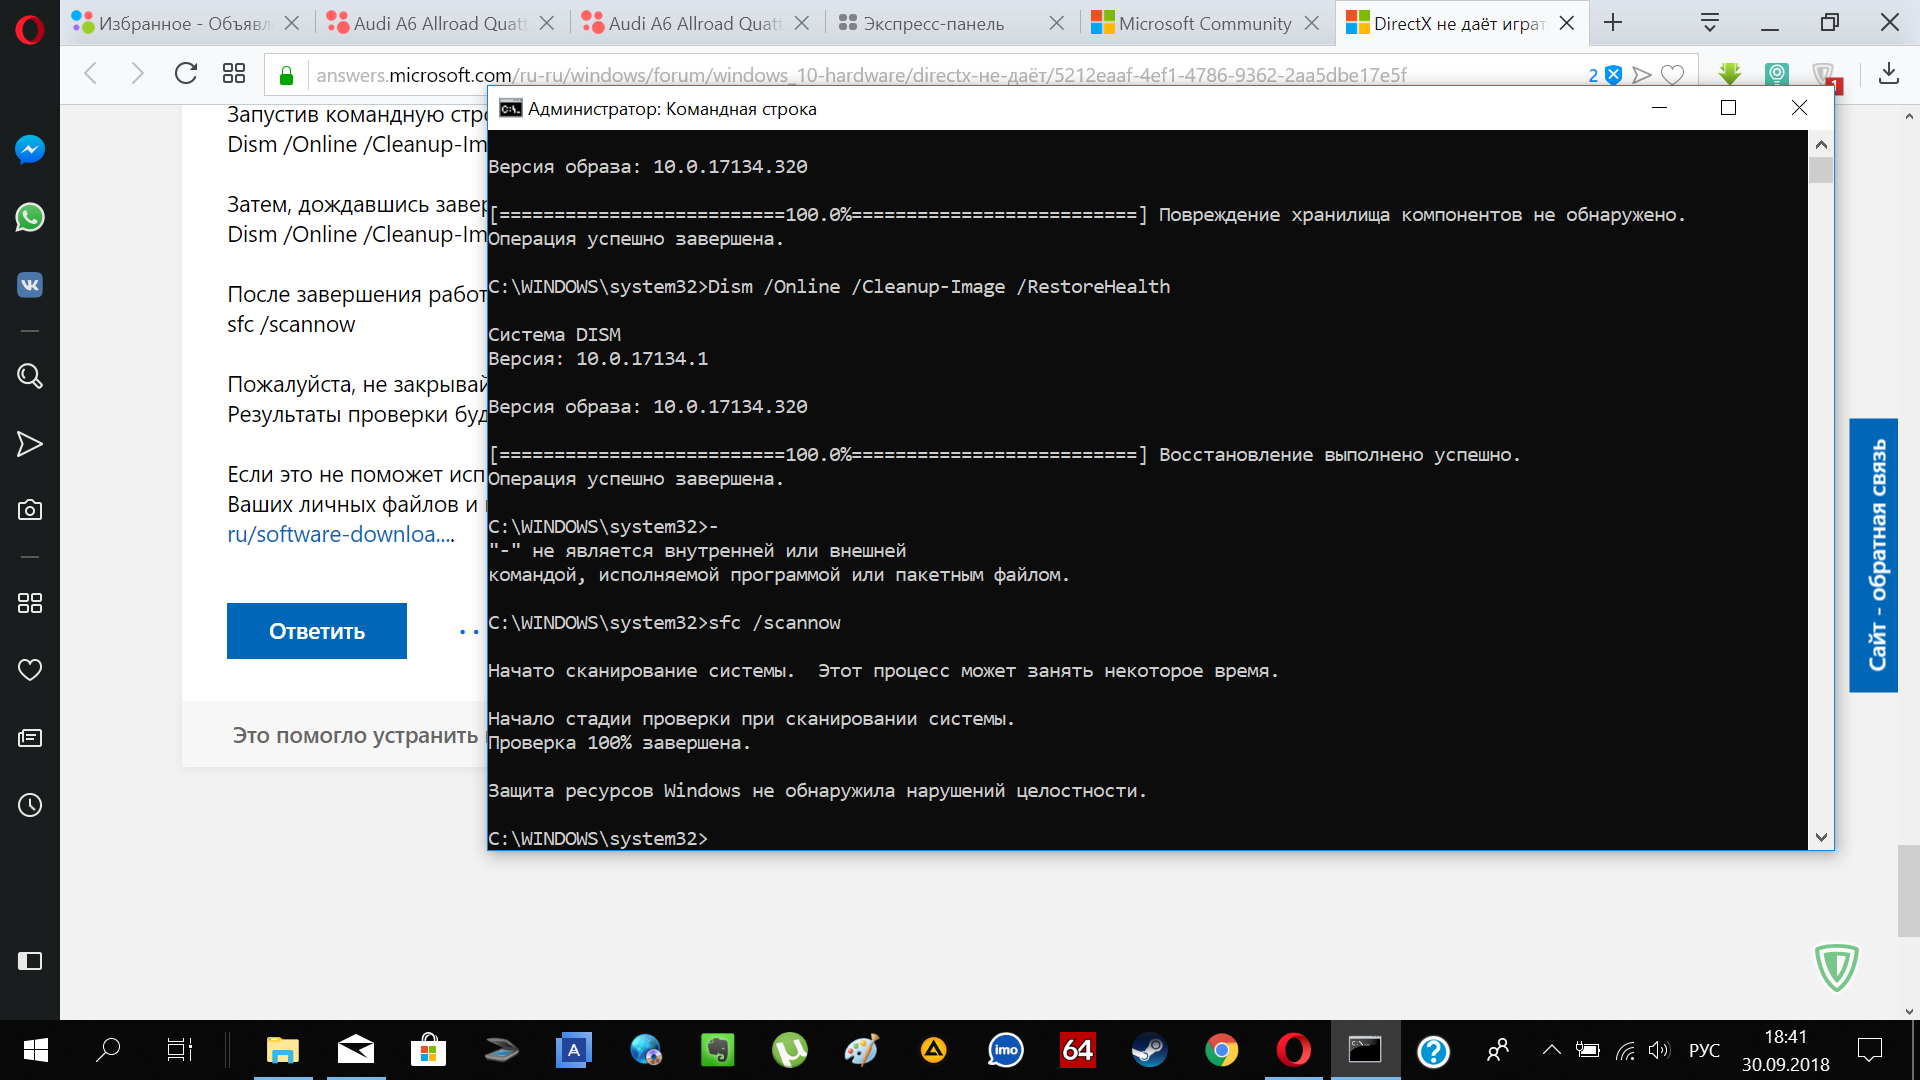Open the volume control in system tray
Viewport: 1920px width, 1080px height.
click(x=1660, y=1050)
